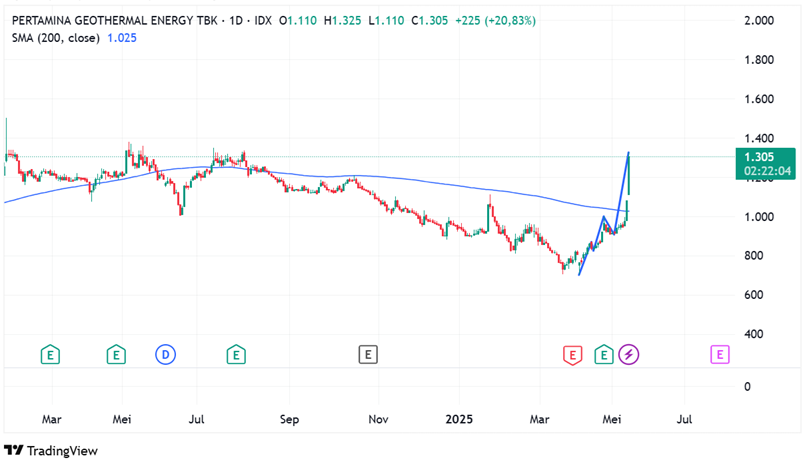The image size is (806, 463).
Task: Click the Mei label near 2025 rally
Action: tap(612, 419)
